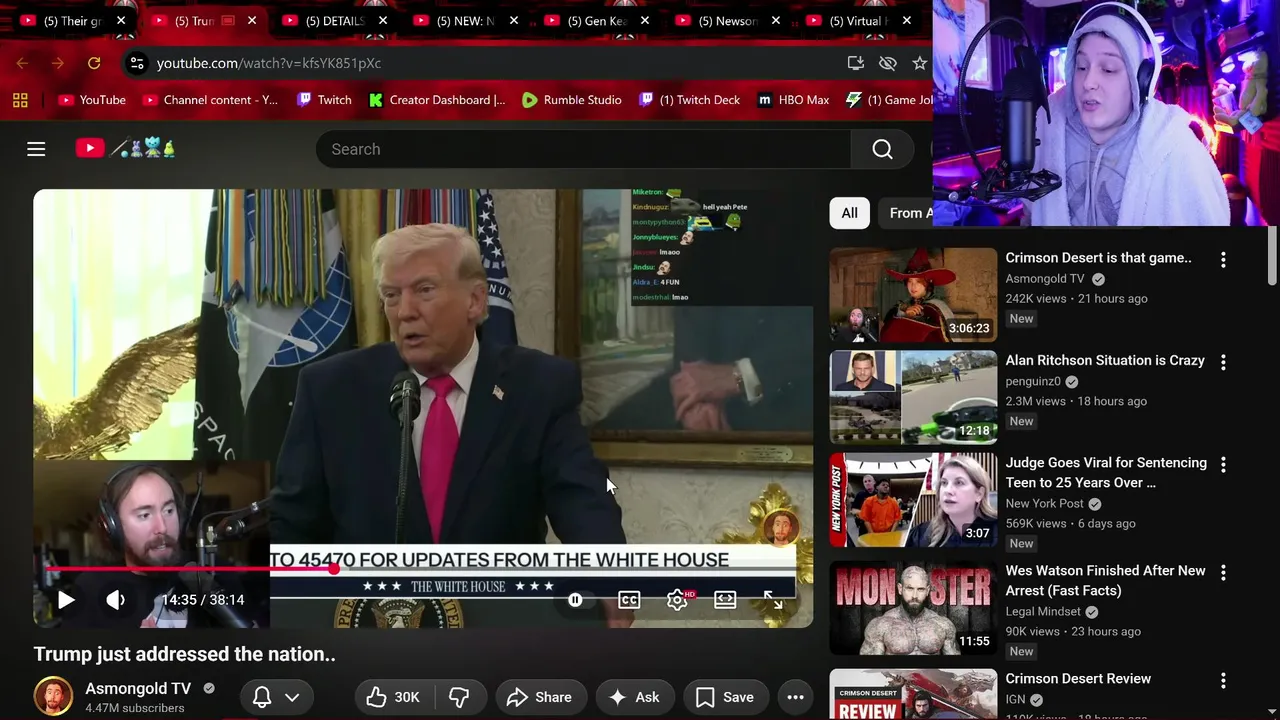Open the Creator Dashboard bookmark
The height and width of the screenshot is (720, 1280).
[x=437, y=100]
